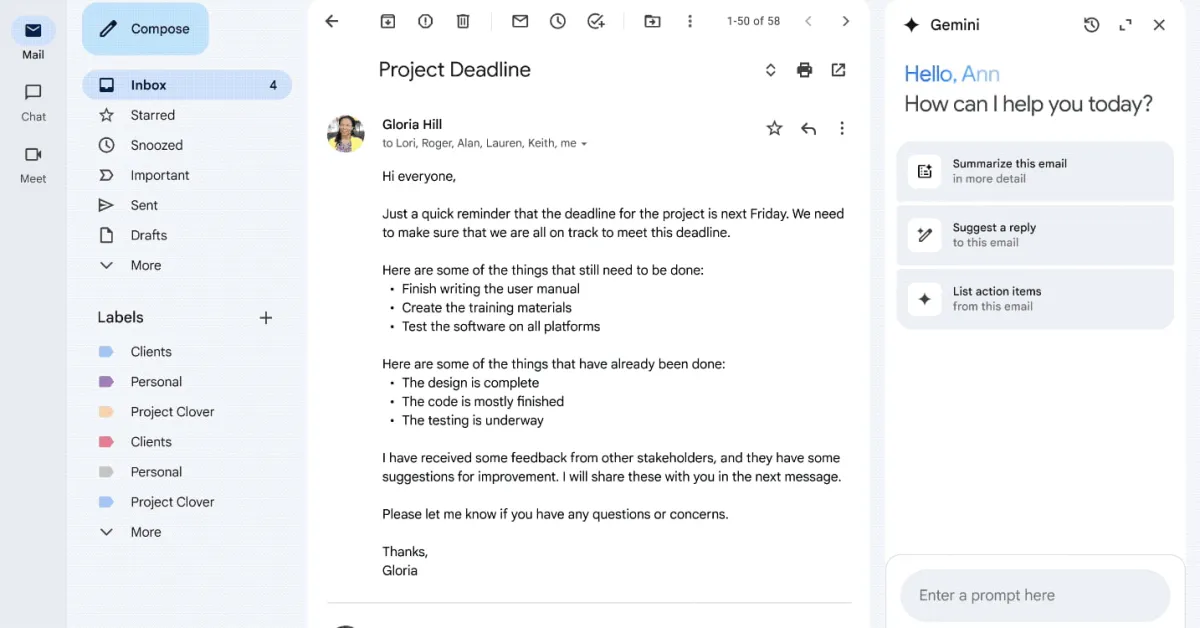Open the Compose button
This screenshot has height=628, width=1200.
tap(145, 28)
